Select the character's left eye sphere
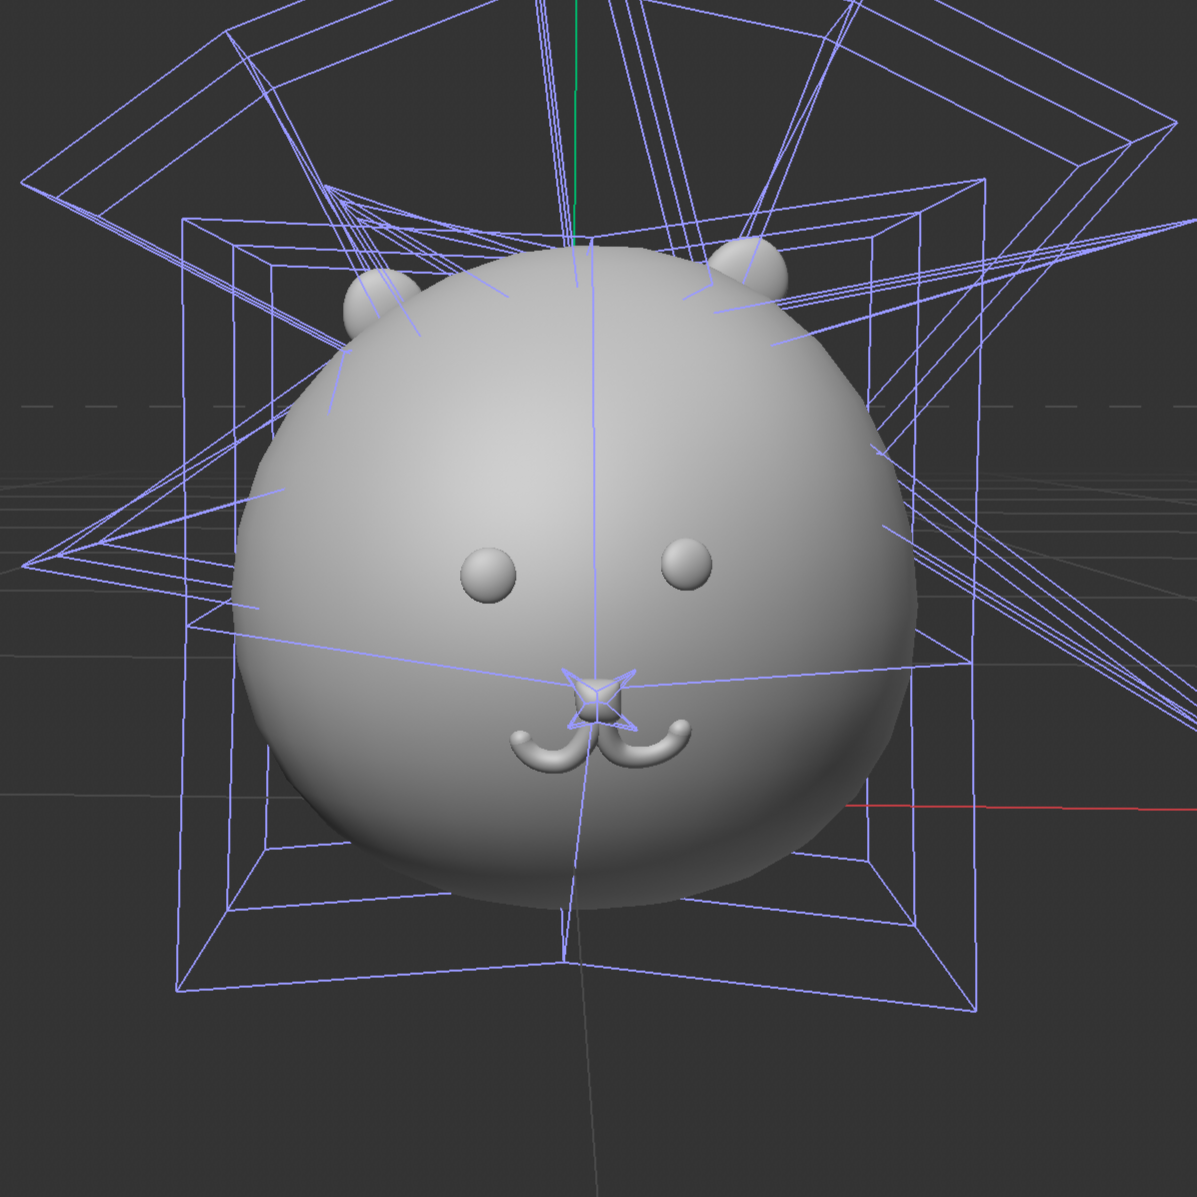The width and height of the screenshot is (1197, 1197). (x=489, y=576)
